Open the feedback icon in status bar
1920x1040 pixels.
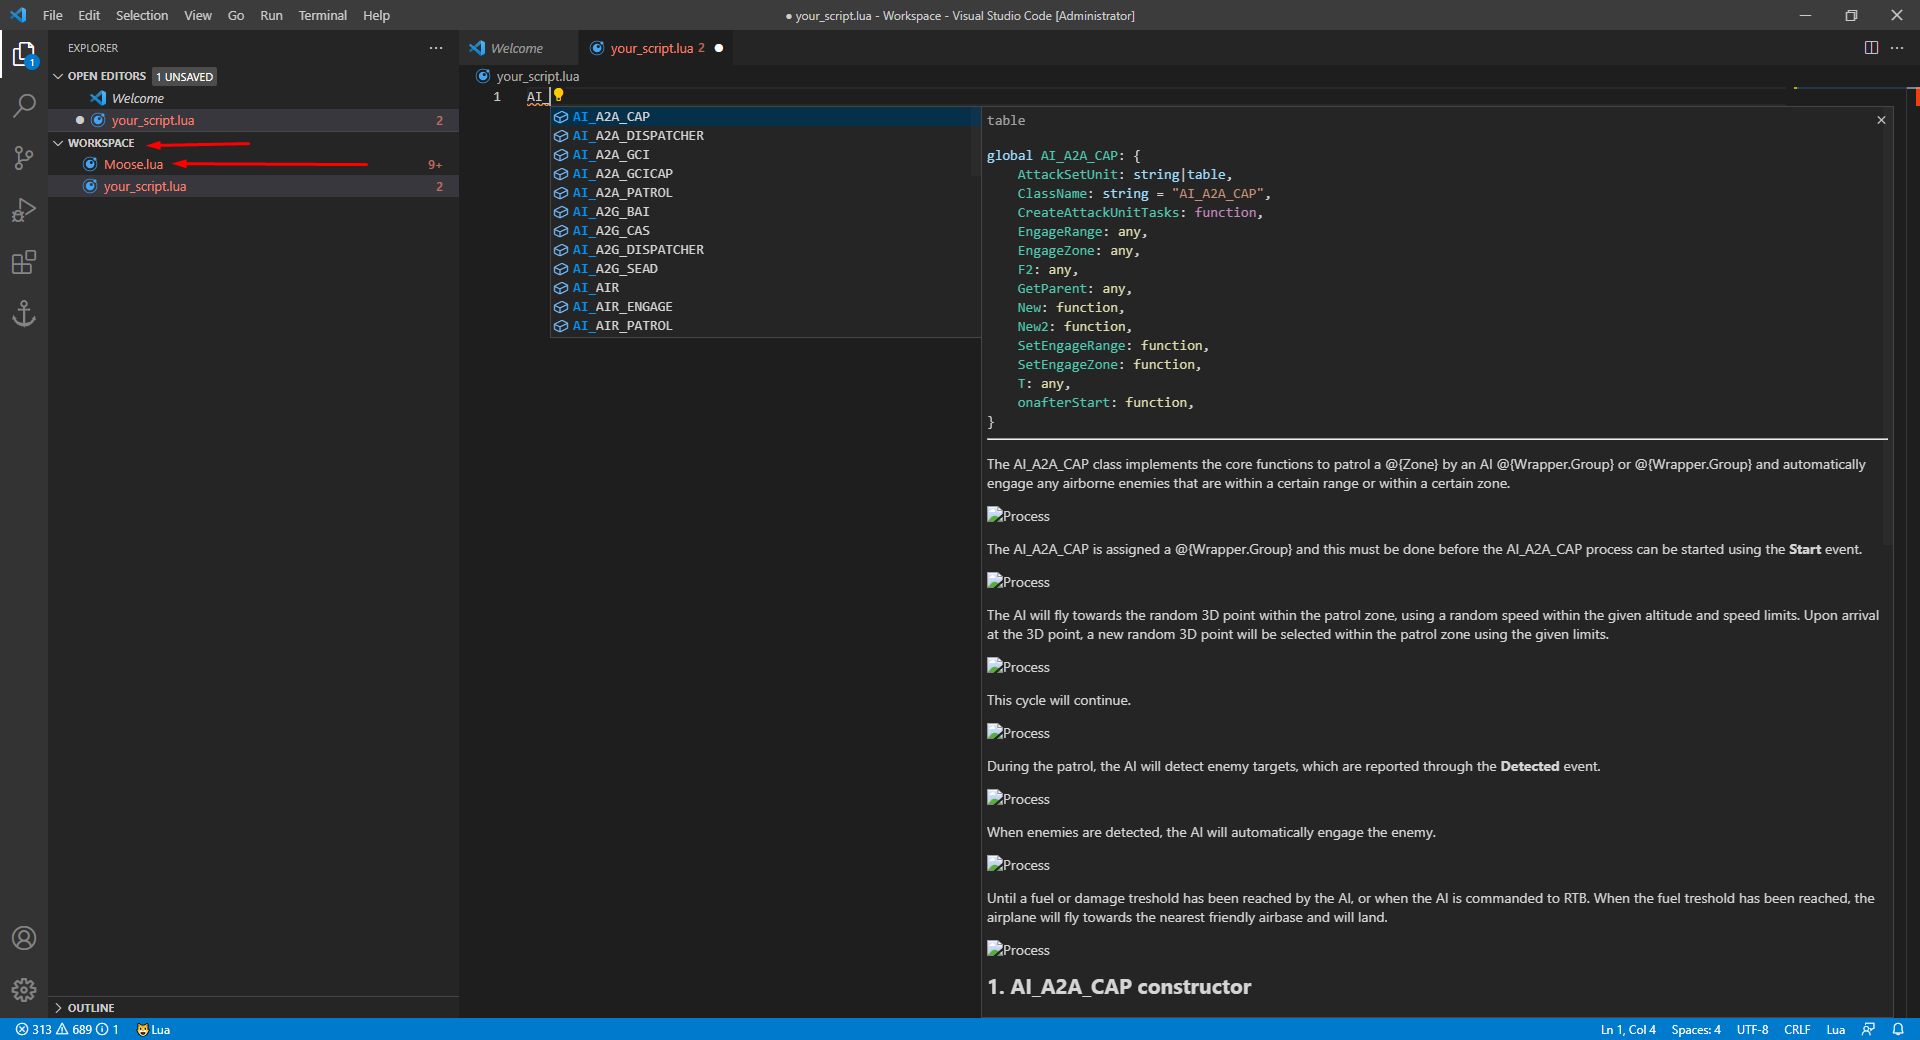[1868, 1029]
